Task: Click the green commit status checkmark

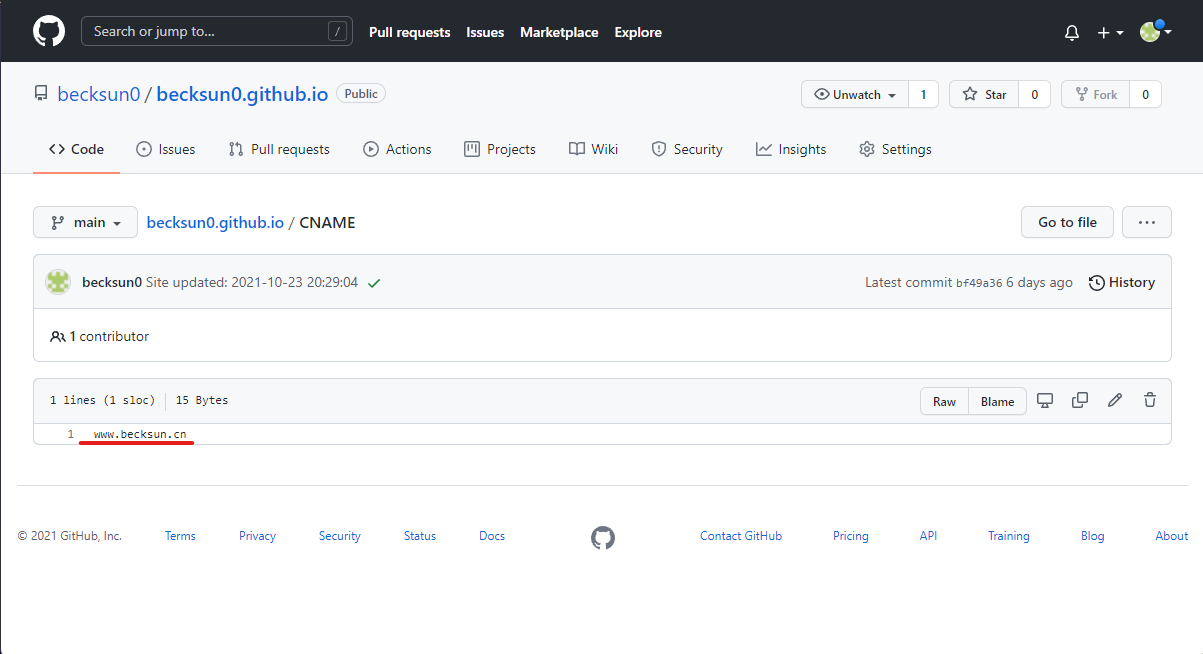Action: tap(374, 283)
